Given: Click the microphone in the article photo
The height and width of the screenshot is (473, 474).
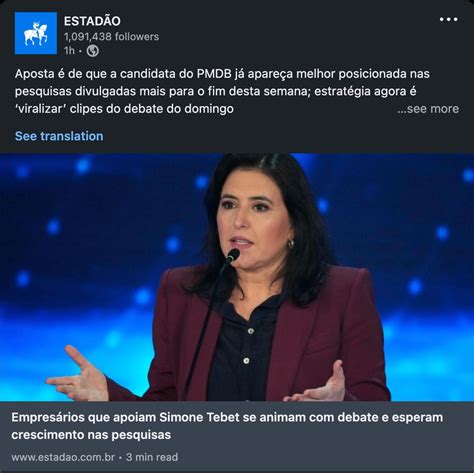Looking at the screenshot, I should point(233,256).
